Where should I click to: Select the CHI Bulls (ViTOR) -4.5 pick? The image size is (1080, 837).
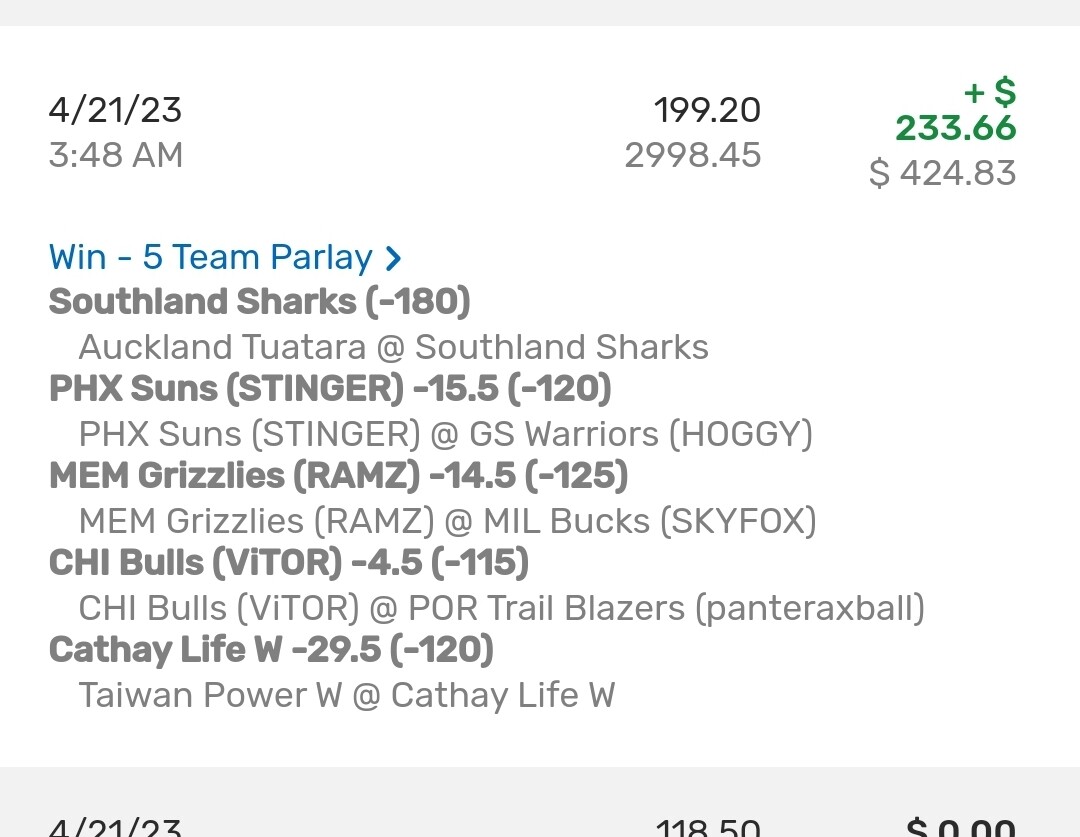pyautogui.click(x=288, y=562)
